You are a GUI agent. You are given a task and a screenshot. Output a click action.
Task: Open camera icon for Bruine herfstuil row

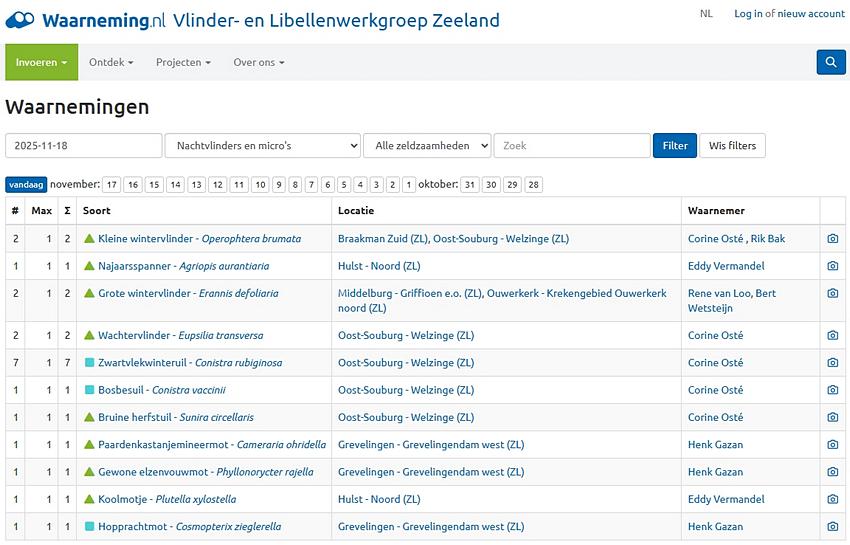833,417
